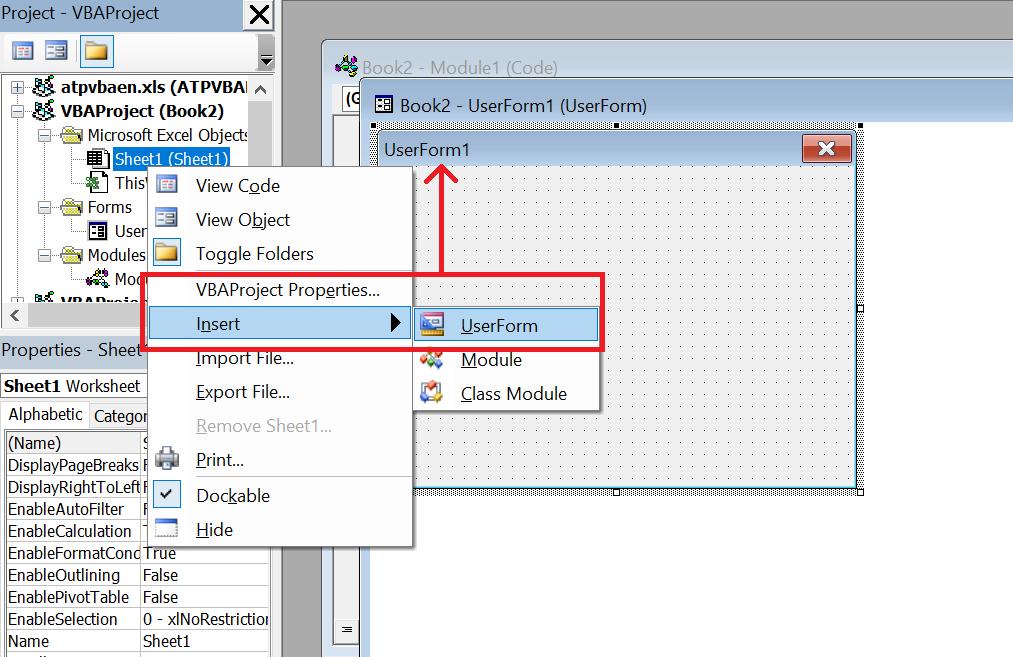The height and width of the screenshot is (657, 1013).
Task: Click the ThisWorkbook icon in the project tree
Action: click(x=100, y=182)
